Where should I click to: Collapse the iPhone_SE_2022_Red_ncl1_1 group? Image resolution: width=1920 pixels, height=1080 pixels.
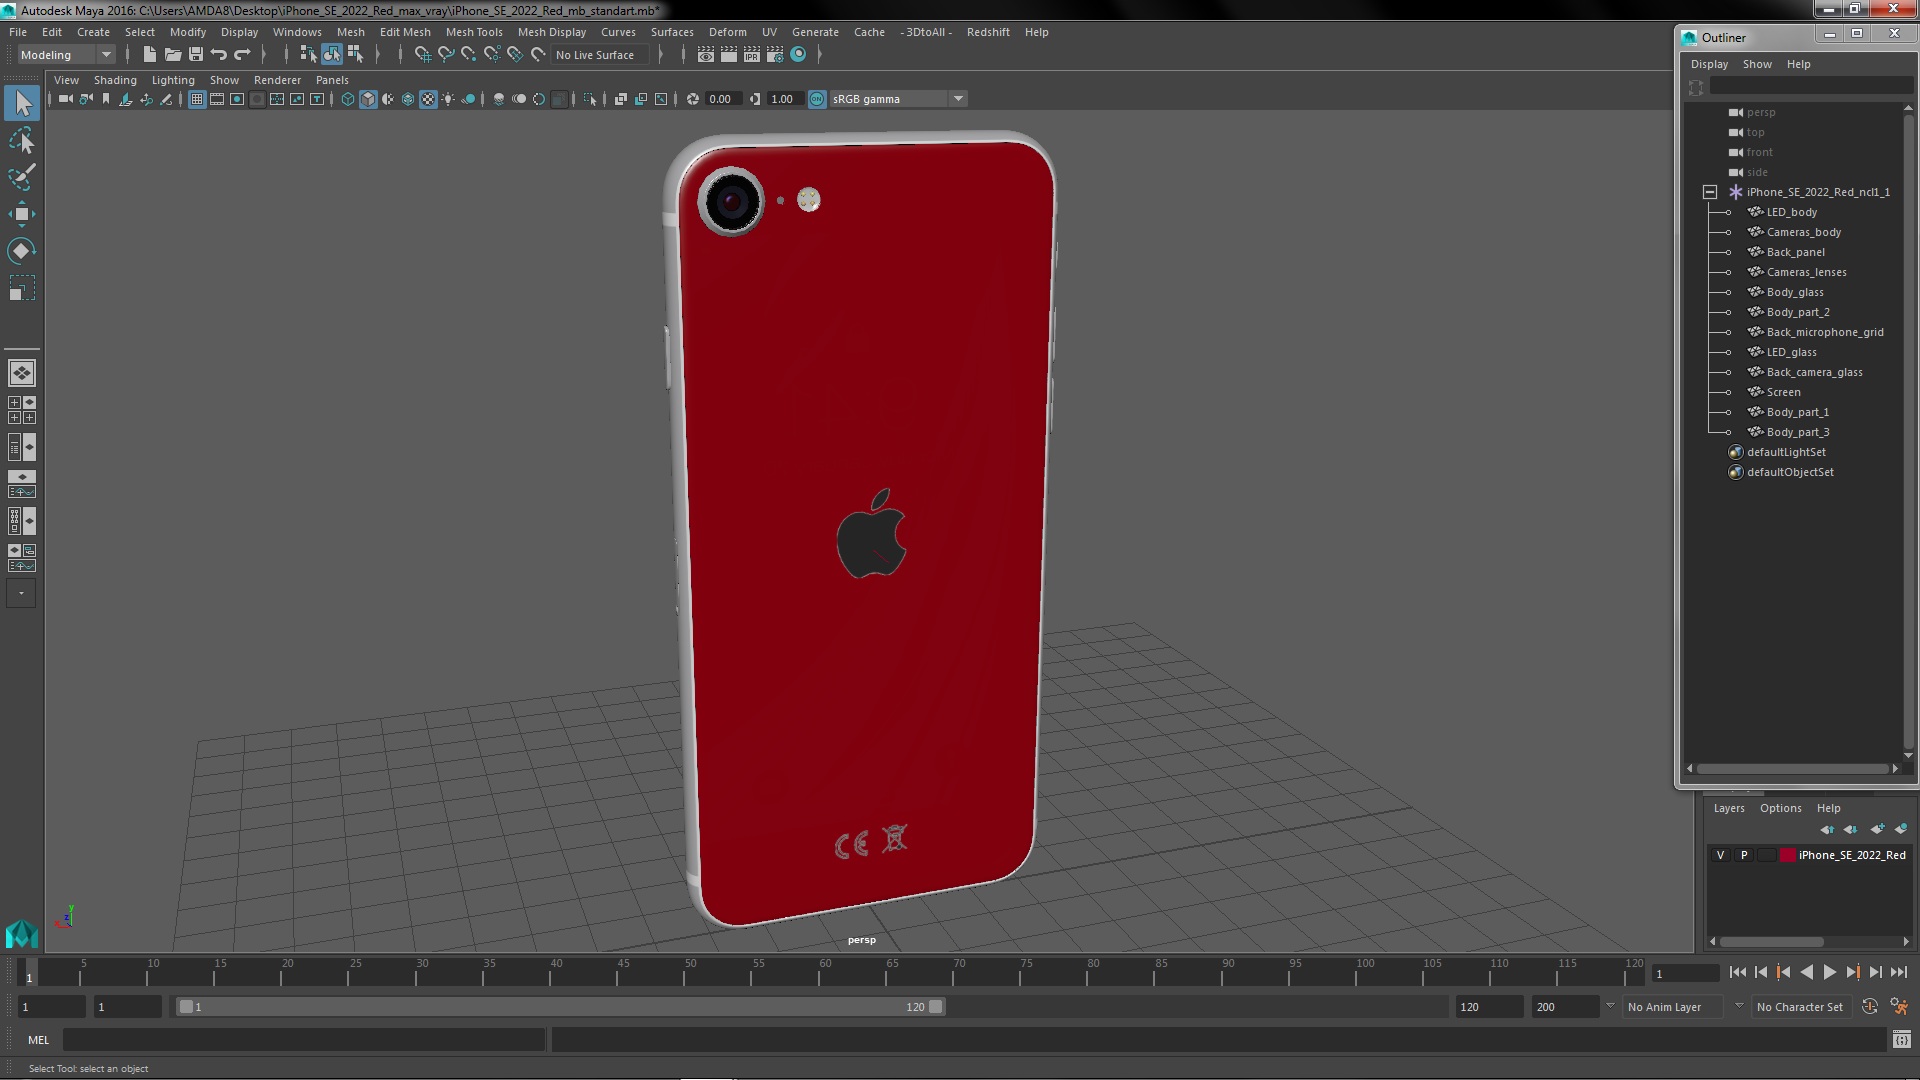coord(1710,192)
